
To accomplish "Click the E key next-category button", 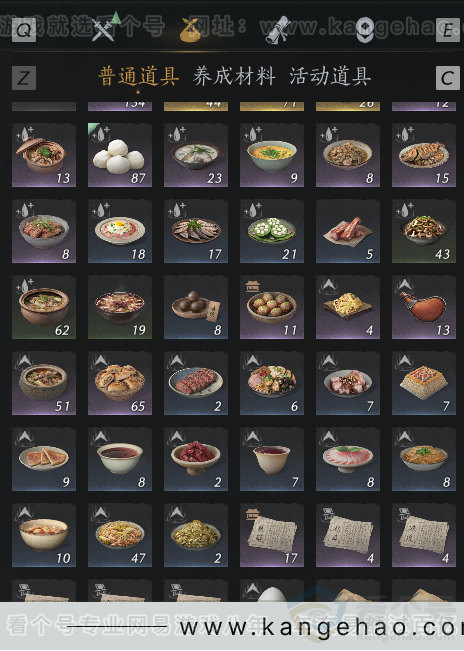I will (447, 30).
